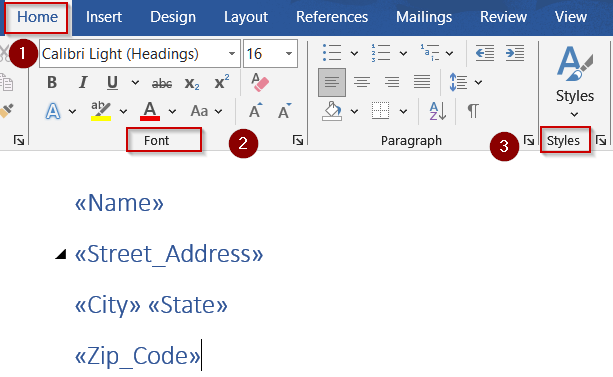
Task: Open bullet library dropdown arrow
Action: [354, 53]
